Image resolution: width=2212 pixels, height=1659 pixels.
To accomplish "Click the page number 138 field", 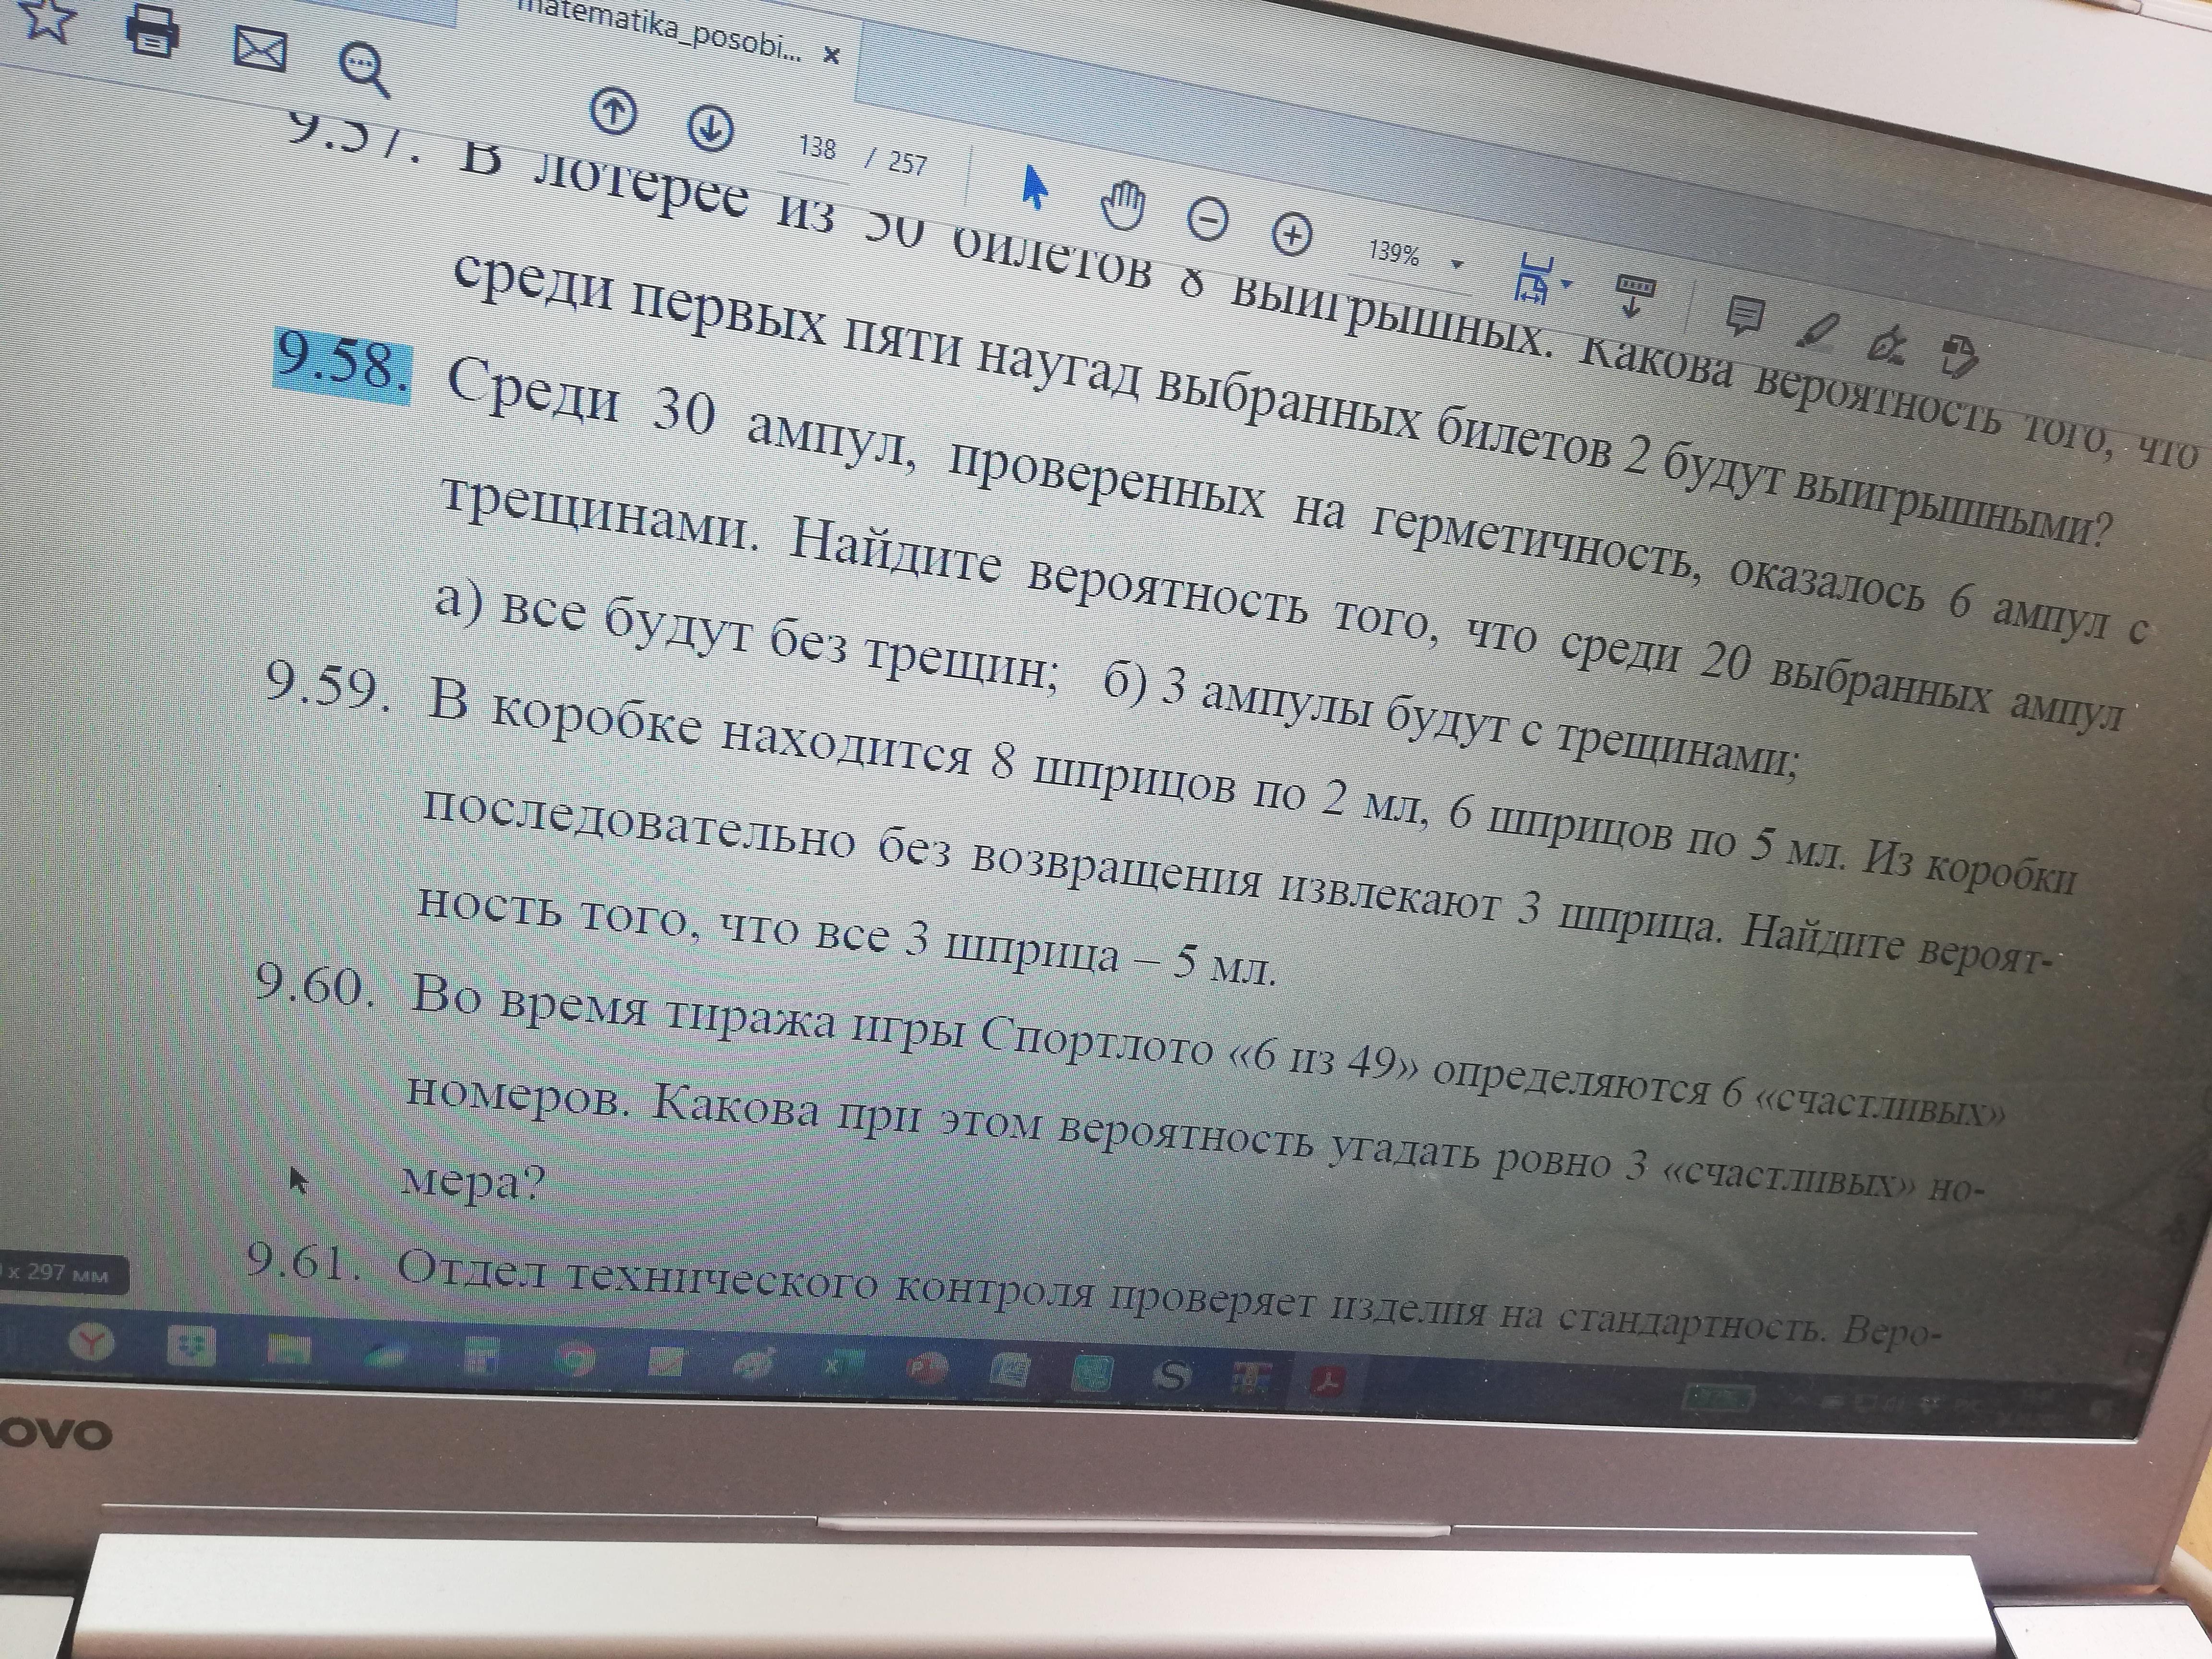I will (817, 148).
